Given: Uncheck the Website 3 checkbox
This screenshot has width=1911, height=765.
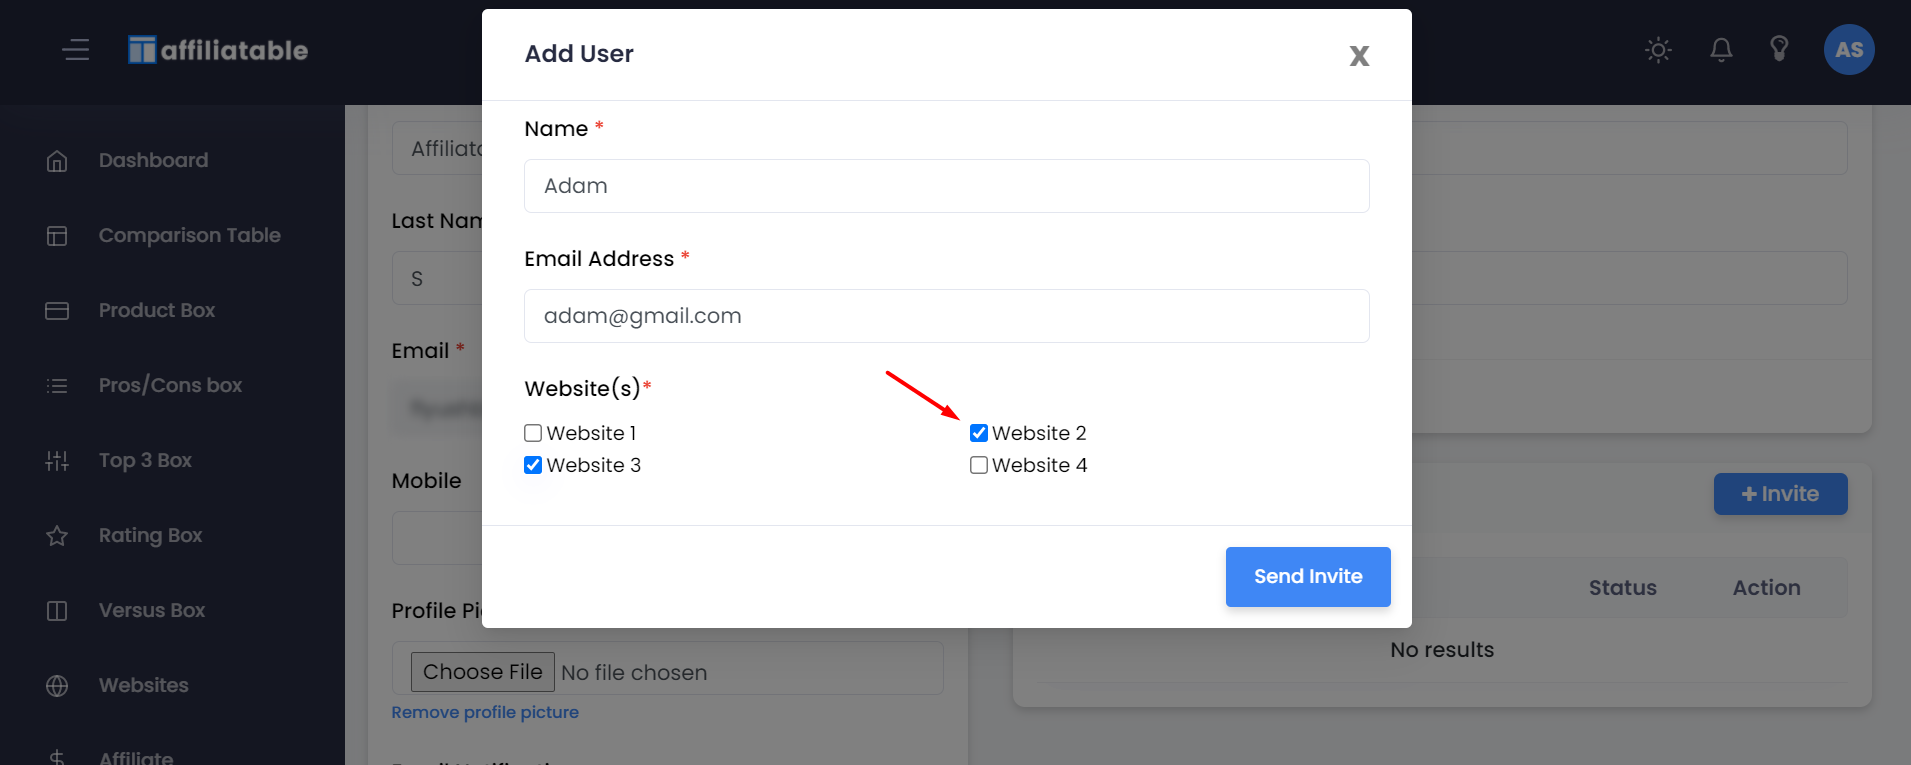Looking at the screenshot, I should tap(533, 465).
